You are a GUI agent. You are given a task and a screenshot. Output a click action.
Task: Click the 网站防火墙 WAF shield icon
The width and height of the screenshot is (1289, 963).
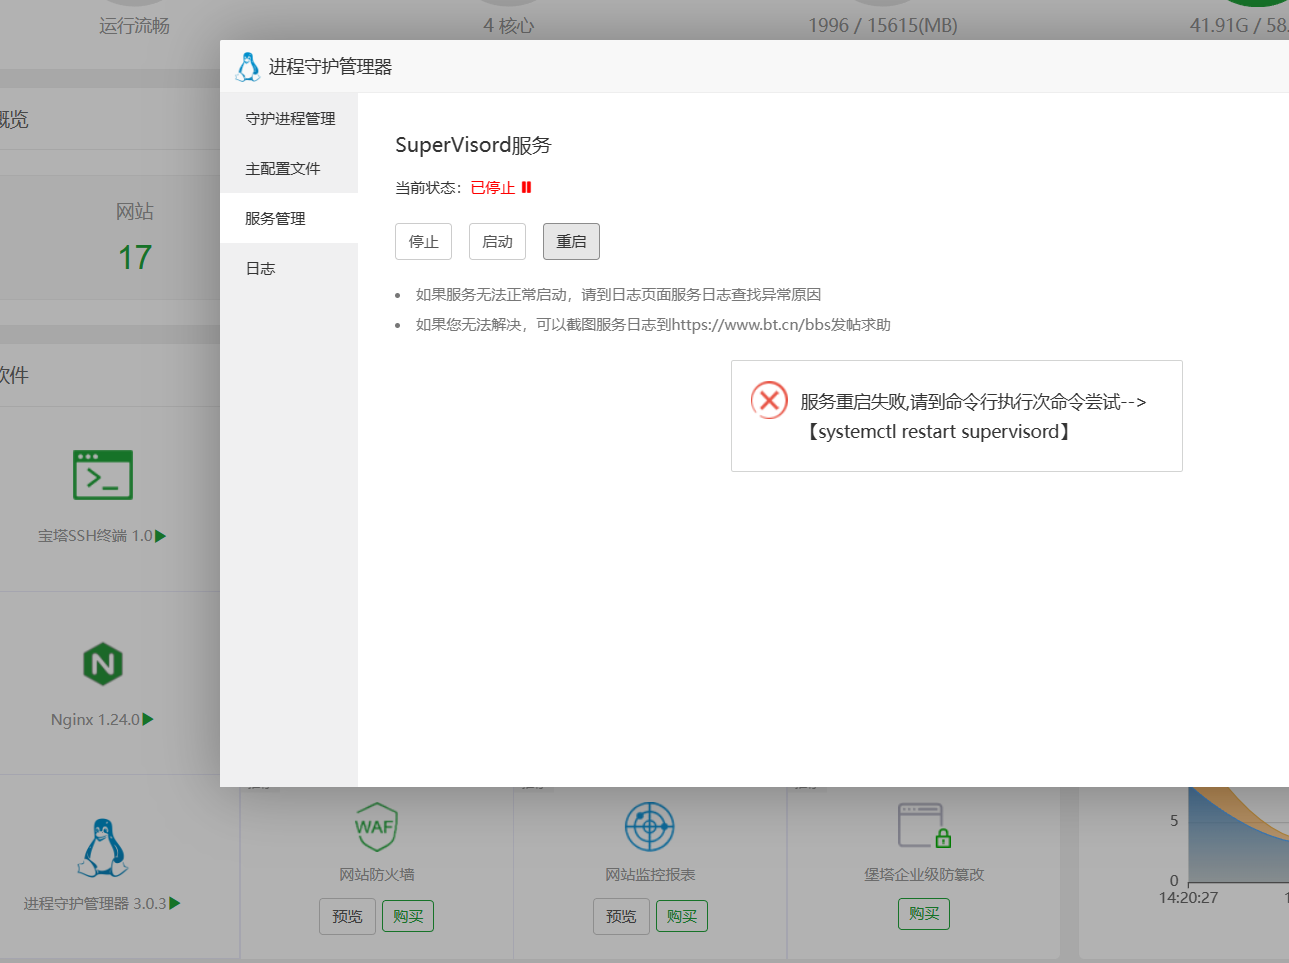click(376, 826)
